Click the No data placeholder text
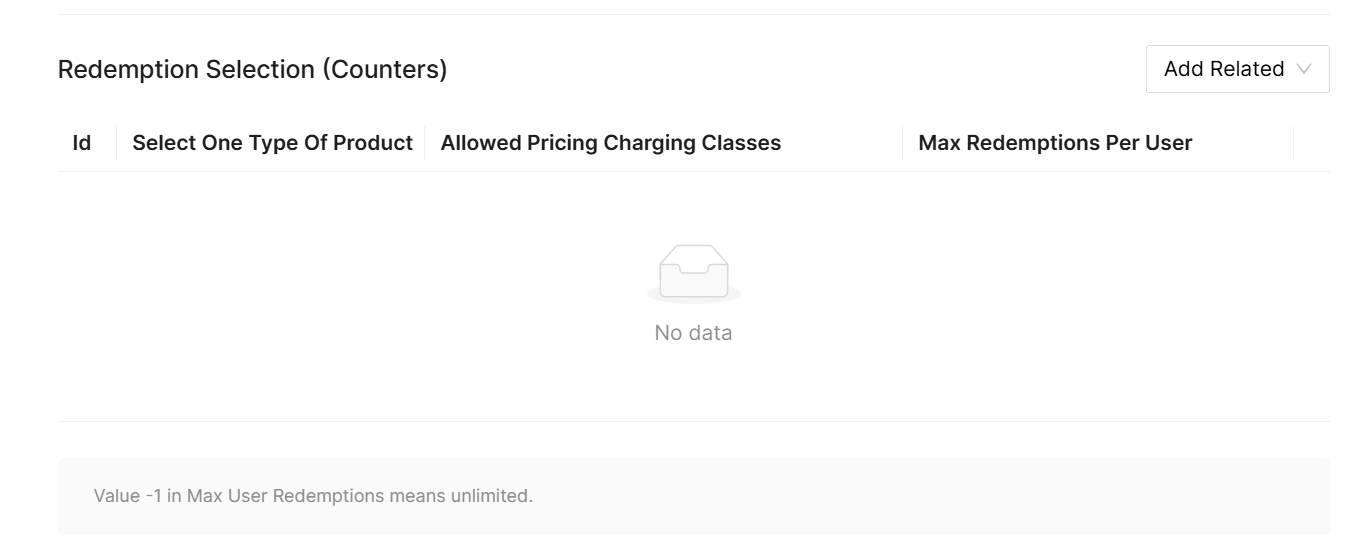This screenshot has height=559, width=1351. point(693,333)
